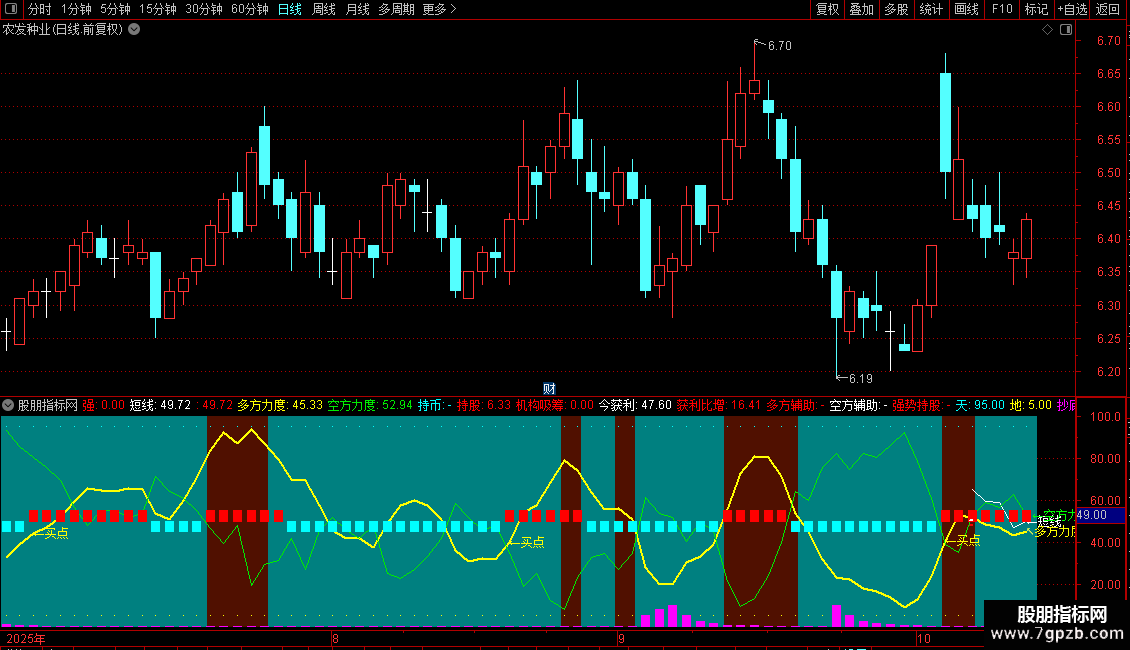This screenshot has height=650, width=1130.
Task: Click the month 10 axis marker
Action: [924, 638]
